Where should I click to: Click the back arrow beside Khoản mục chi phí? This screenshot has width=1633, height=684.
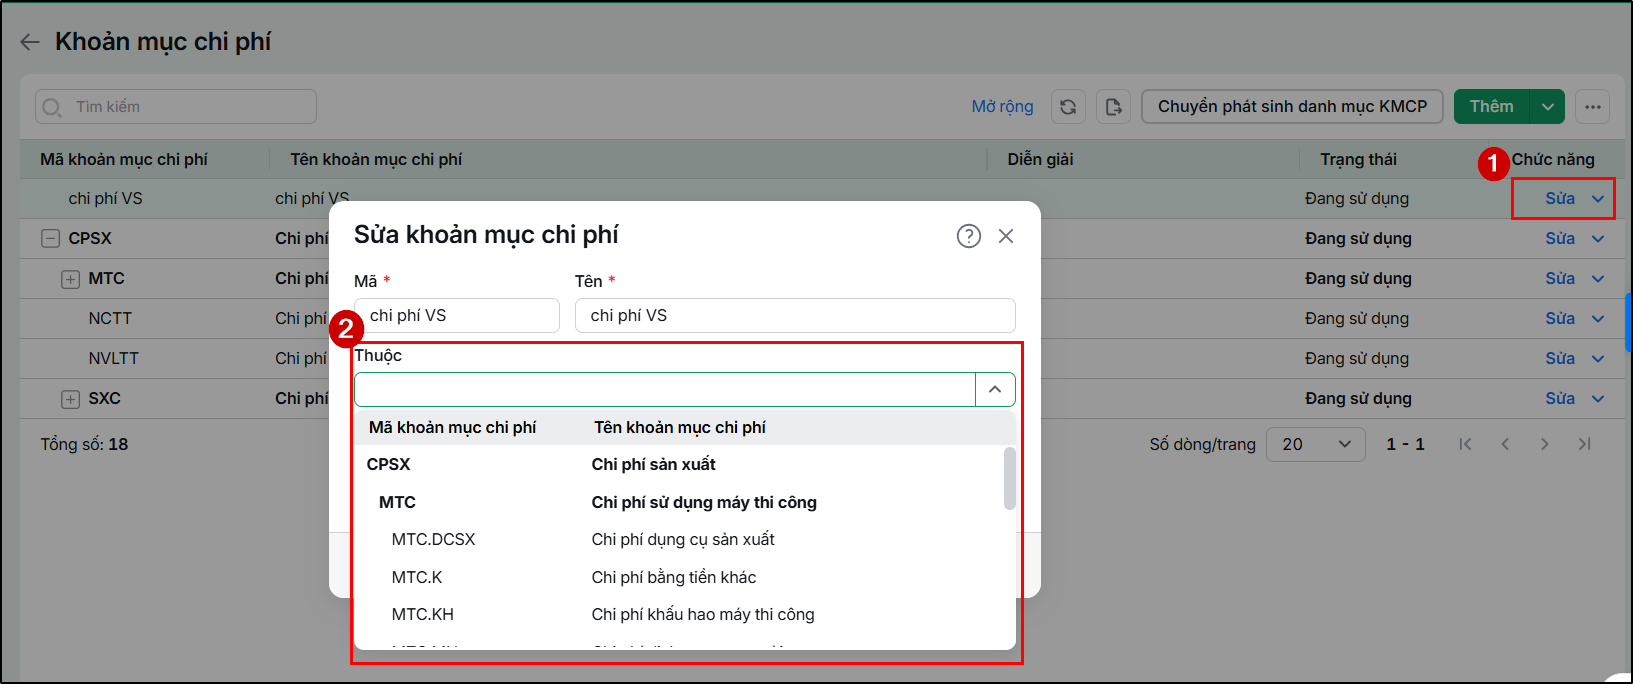tap(30, 42)
